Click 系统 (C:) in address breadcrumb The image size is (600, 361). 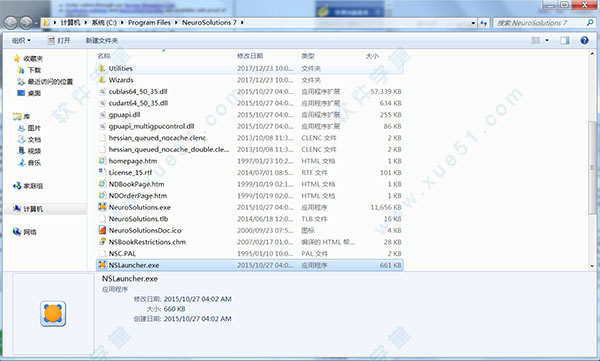(104, 23)
